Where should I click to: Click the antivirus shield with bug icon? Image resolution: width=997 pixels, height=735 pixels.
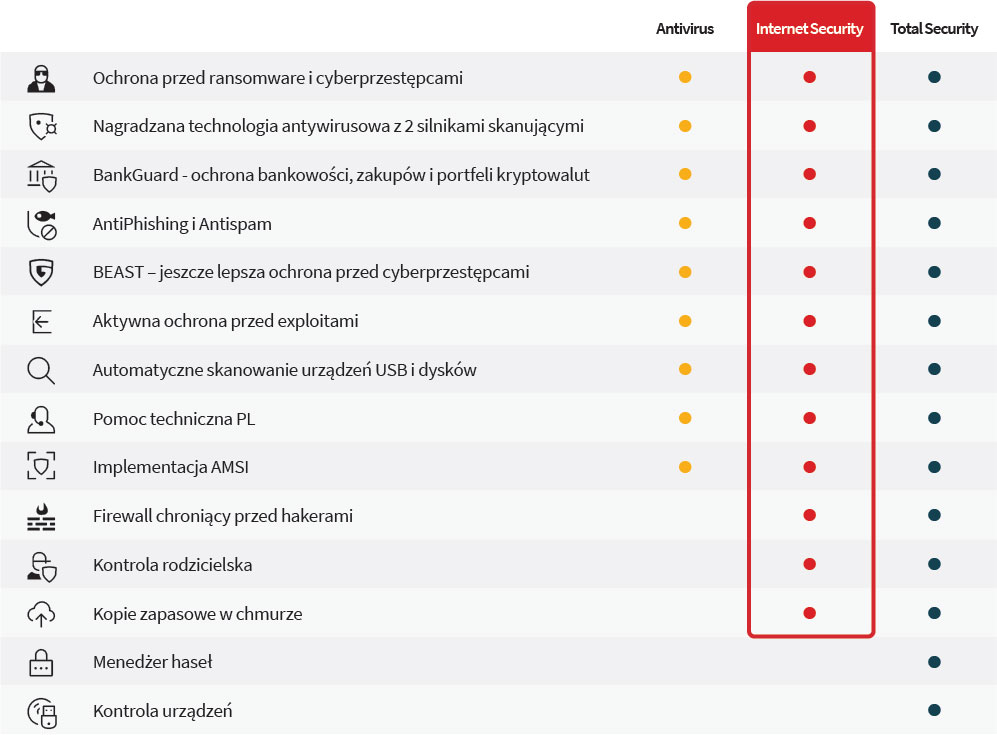41,126
